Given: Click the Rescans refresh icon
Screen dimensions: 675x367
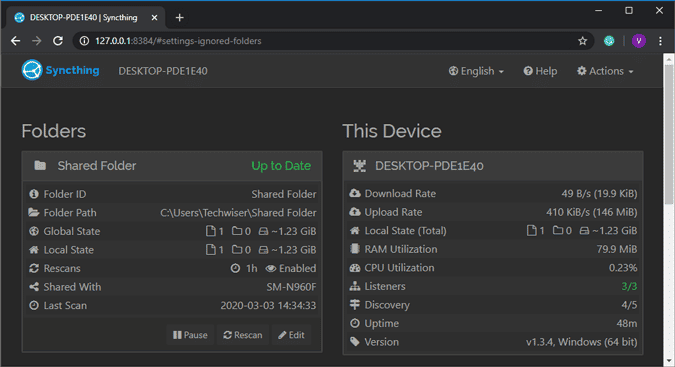Looking at the screenshot, I should [x=34, y=268].
